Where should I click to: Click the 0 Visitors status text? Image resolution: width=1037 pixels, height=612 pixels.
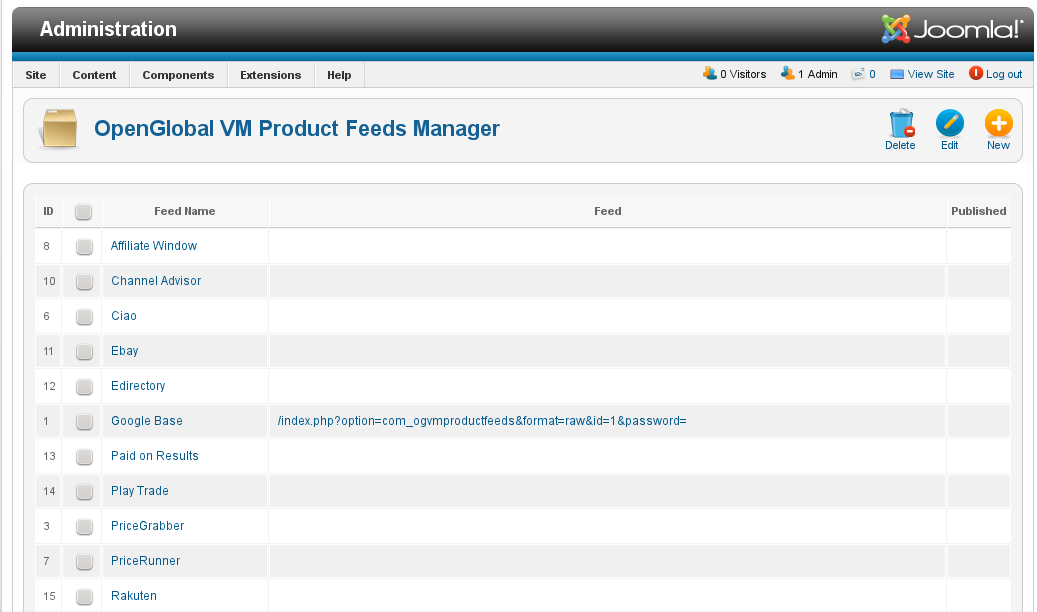[743, 74]
